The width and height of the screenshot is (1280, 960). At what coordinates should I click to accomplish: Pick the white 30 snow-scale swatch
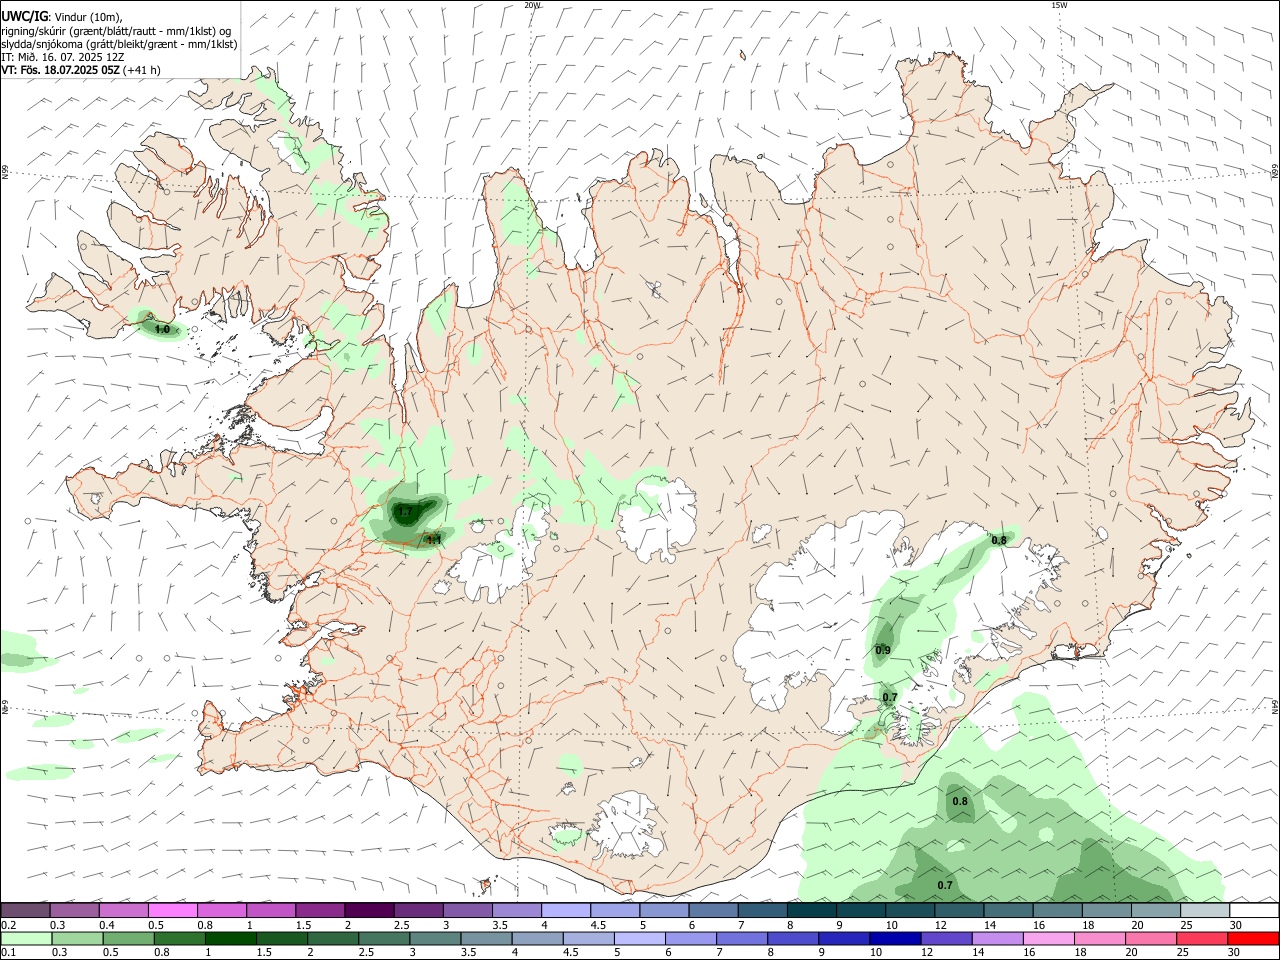point(1254,910)
